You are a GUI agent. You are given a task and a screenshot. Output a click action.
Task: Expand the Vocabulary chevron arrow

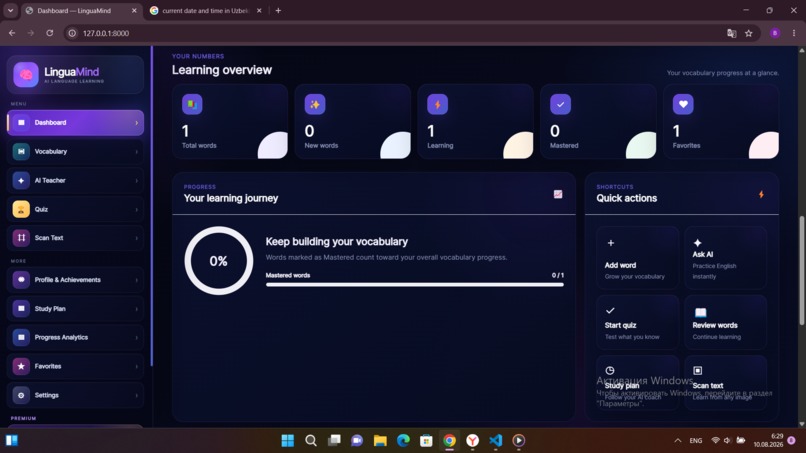(x=136, y=152)
